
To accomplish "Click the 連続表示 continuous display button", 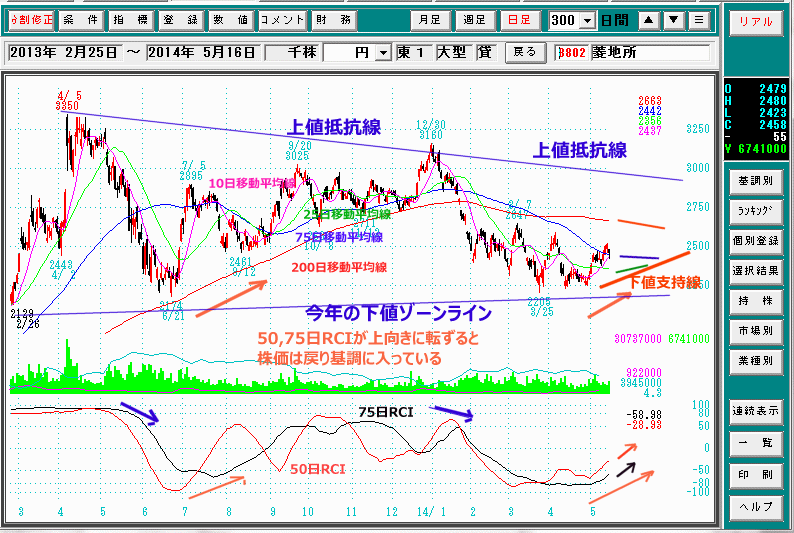I will point(756,412).
